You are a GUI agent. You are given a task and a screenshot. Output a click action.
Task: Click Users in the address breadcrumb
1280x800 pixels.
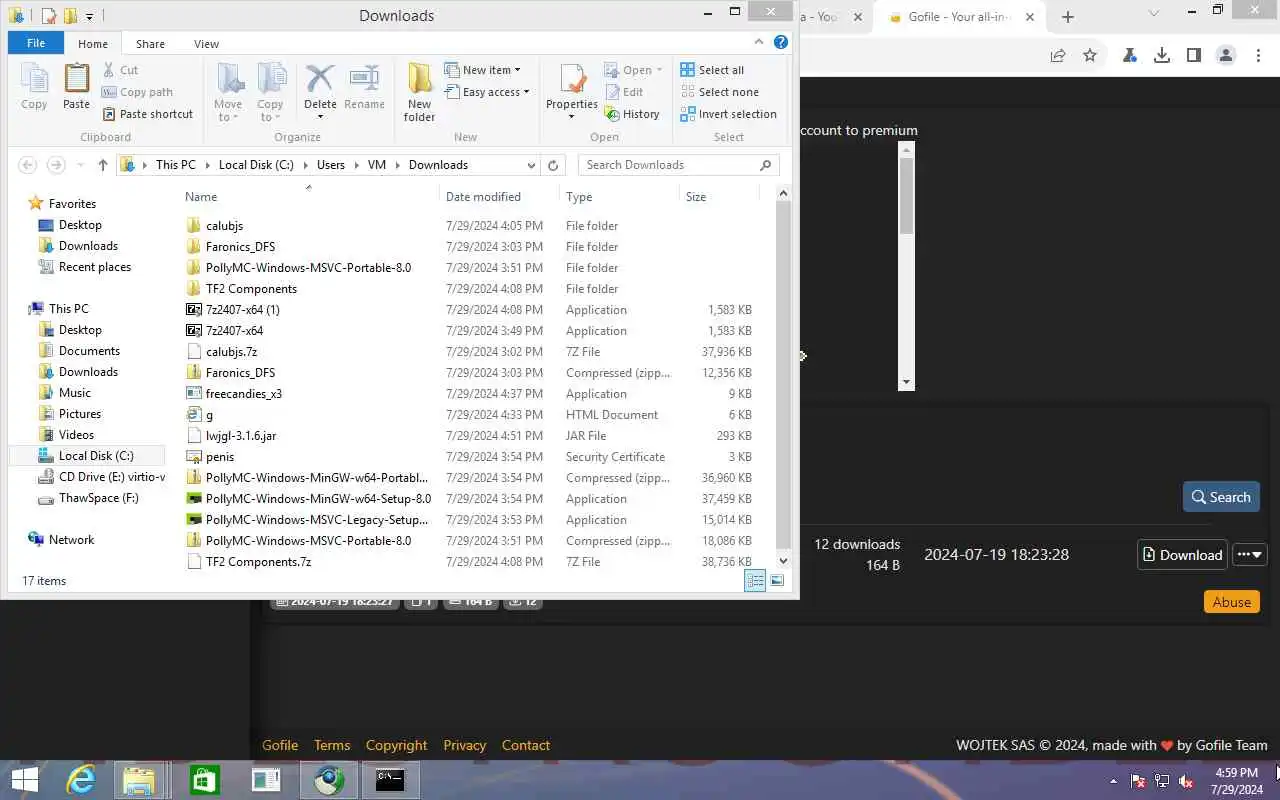331,165
